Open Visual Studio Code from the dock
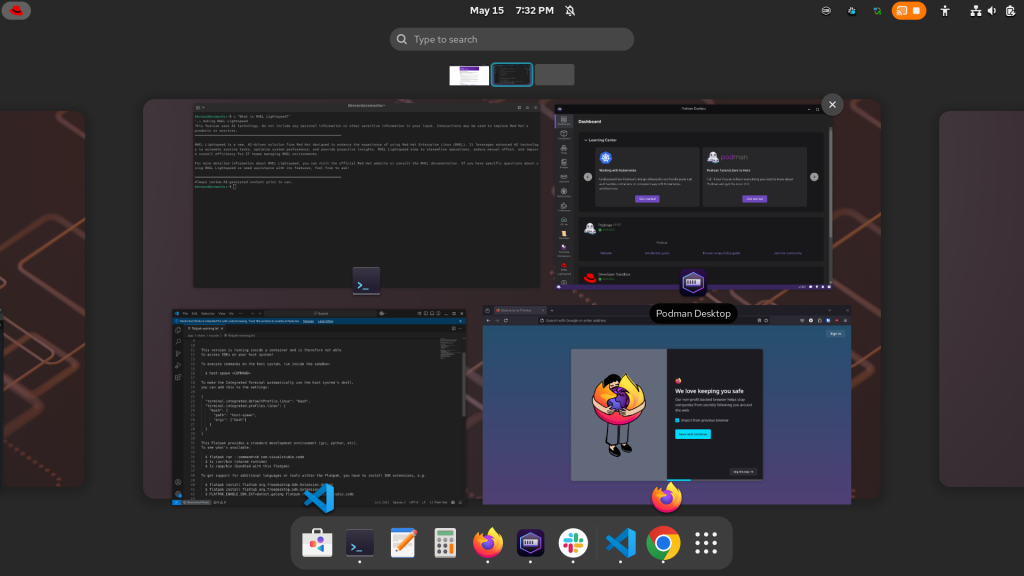The image size is (1024, 576). [620, 543]
